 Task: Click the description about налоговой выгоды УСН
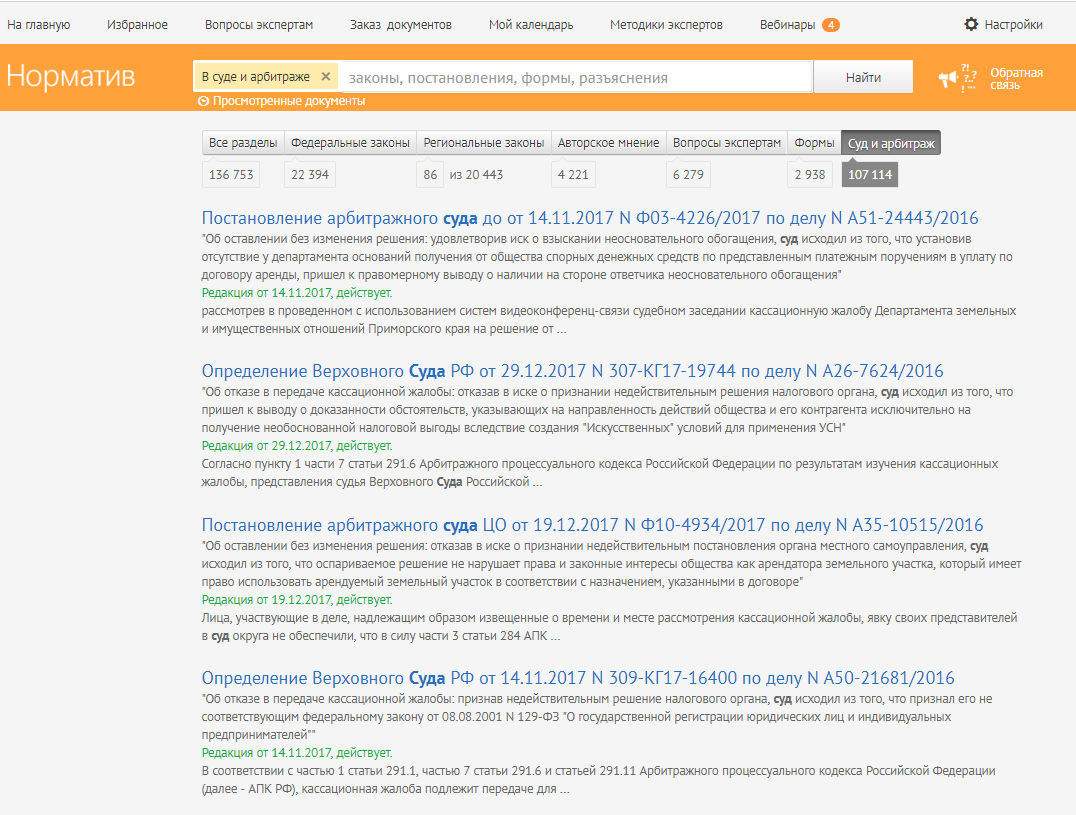tap(607, 410)
